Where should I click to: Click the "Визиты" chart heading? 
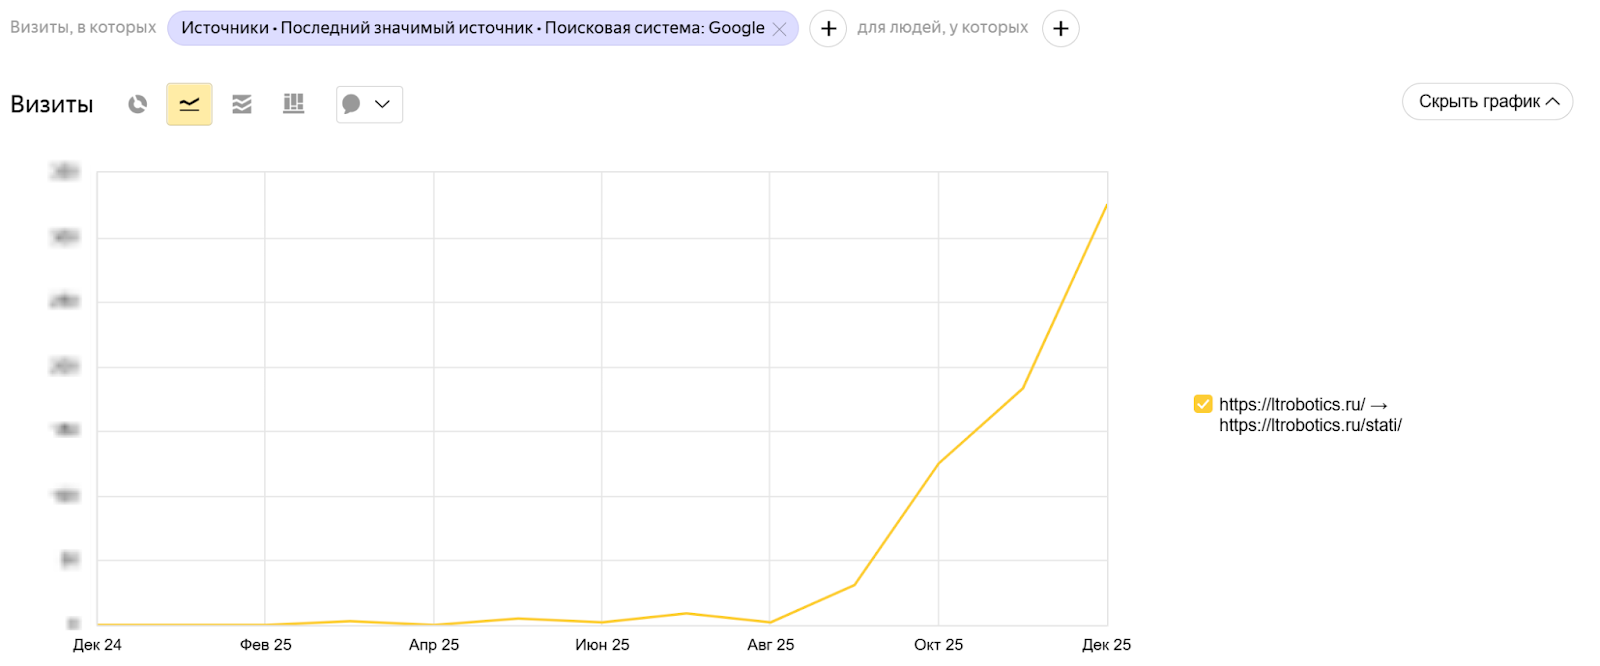52,104
